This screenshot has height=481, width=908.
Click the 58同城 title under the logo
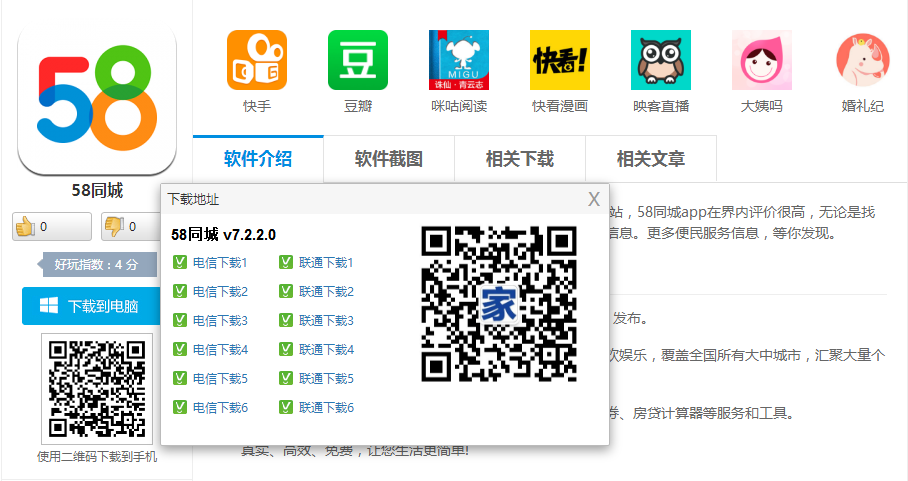pyautogui.click(x=97, y=190)
